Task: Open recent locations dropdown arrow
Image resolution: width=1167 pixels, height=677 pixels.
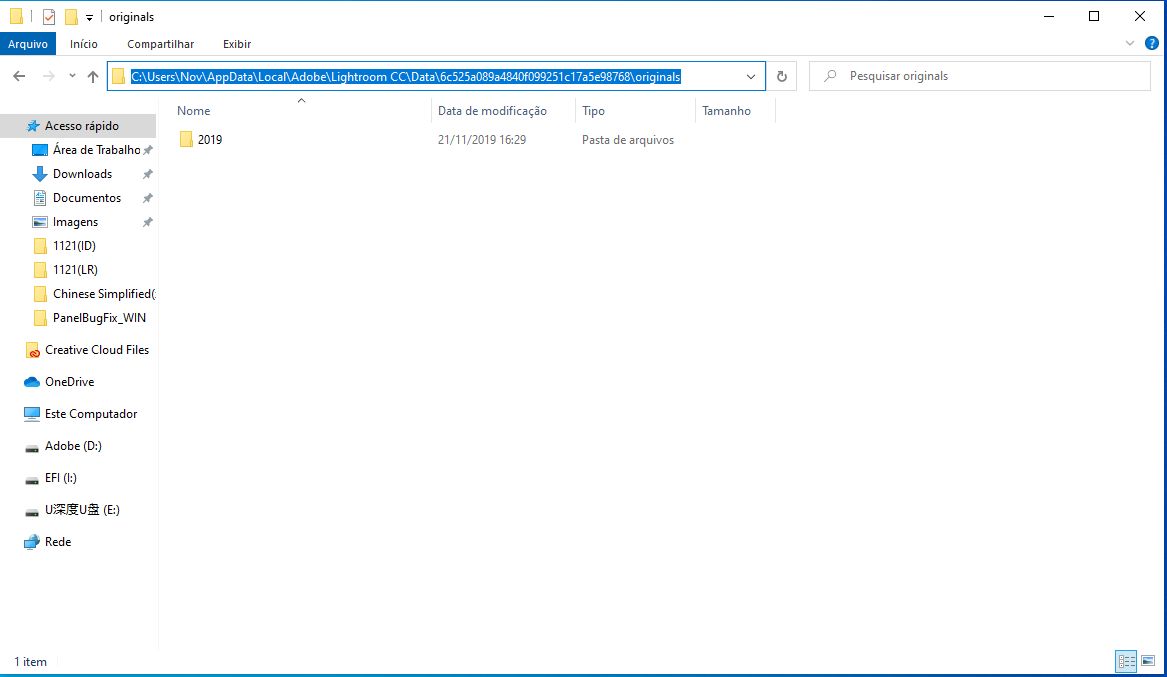Action: coord(72,76)
